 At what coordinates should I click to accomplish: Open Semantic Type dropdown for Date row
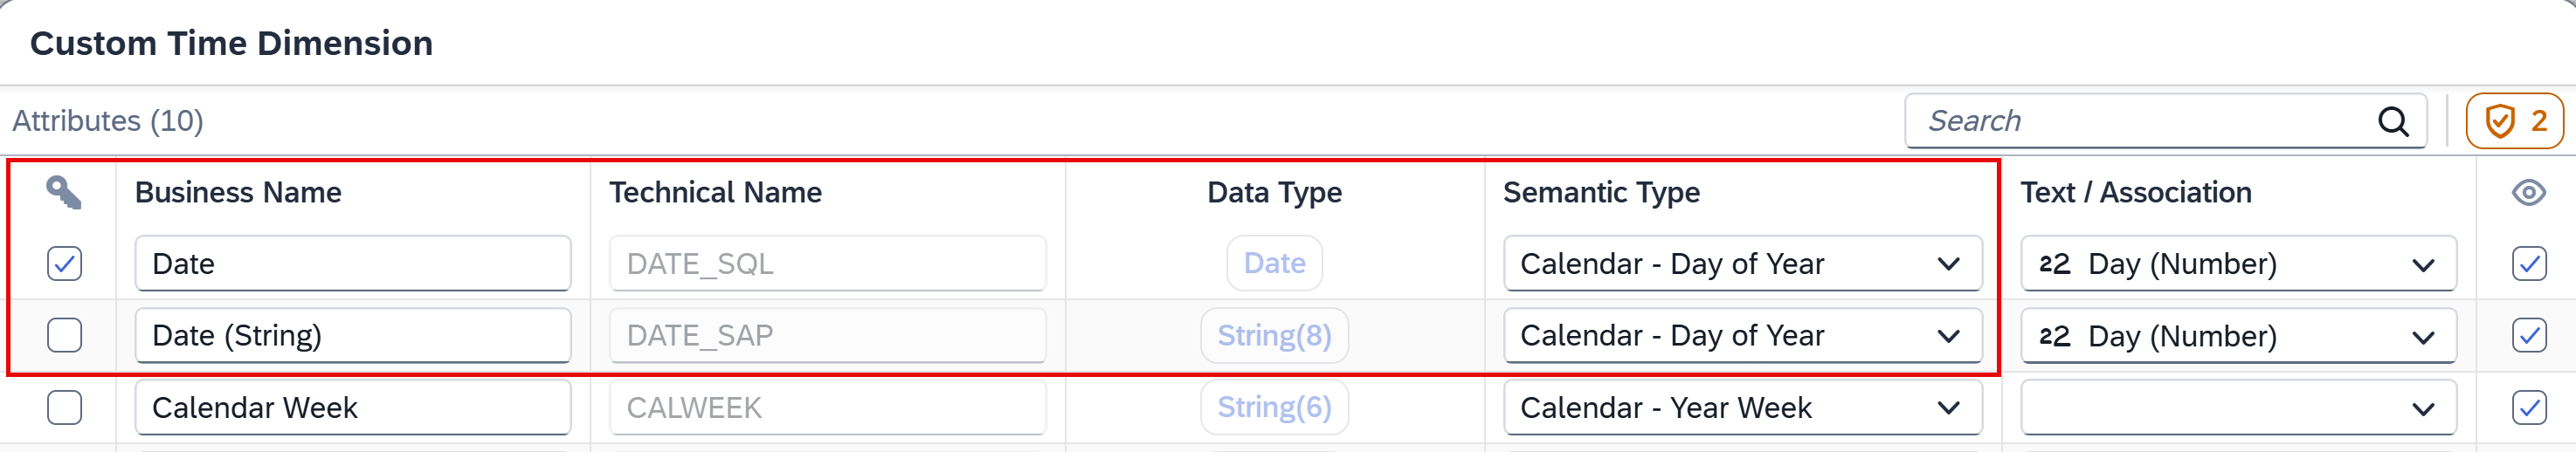[1742, 264]
